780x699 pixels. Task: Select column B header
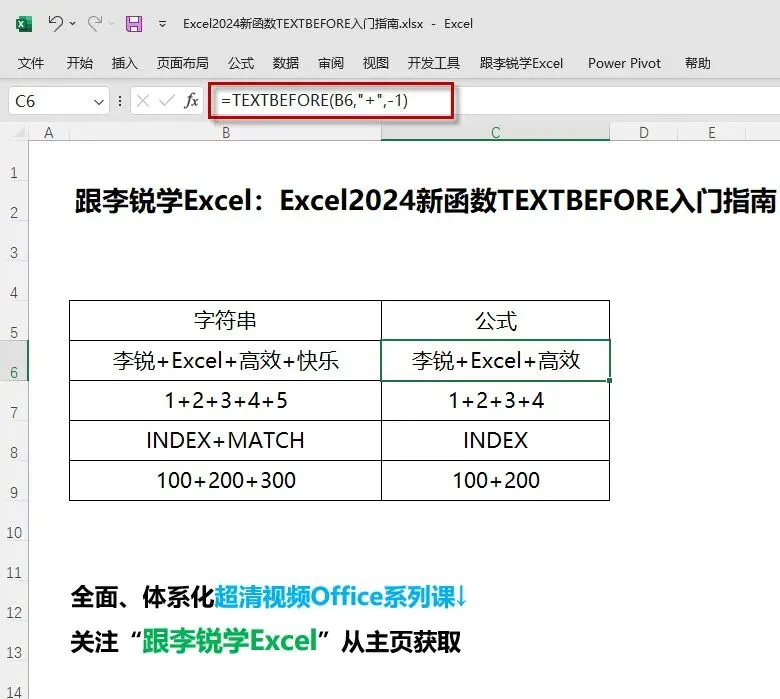click(225, 132)
